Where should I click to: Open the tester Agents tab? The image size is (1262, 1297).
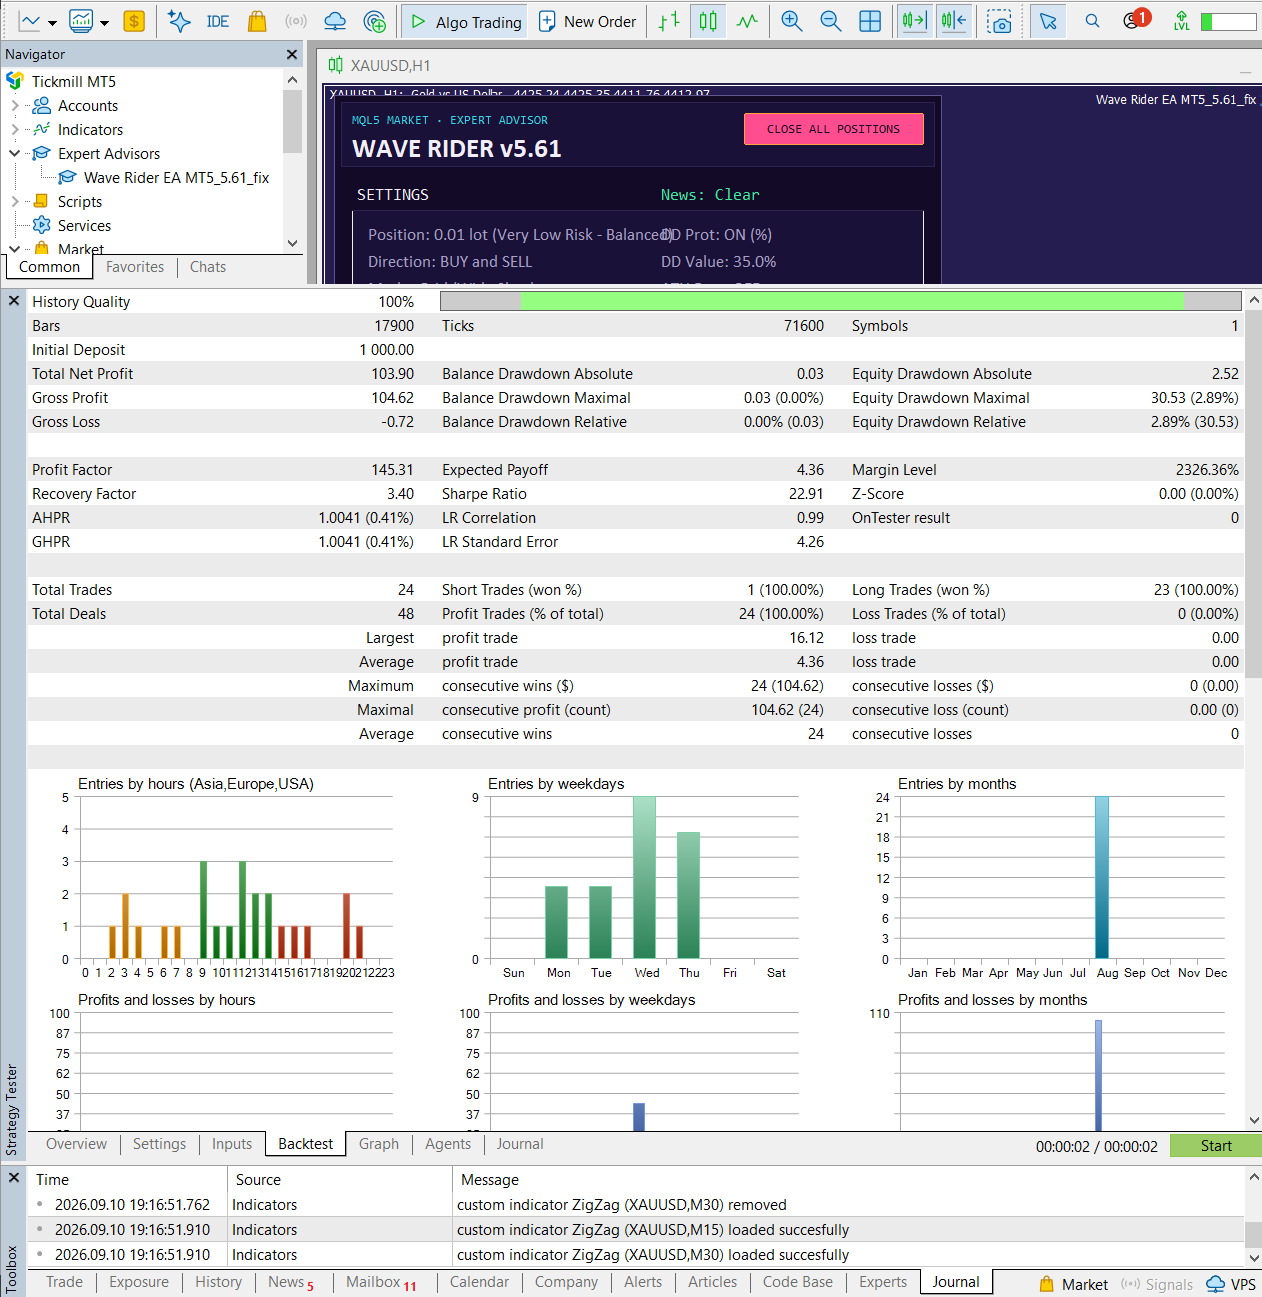pos(448,1144)
